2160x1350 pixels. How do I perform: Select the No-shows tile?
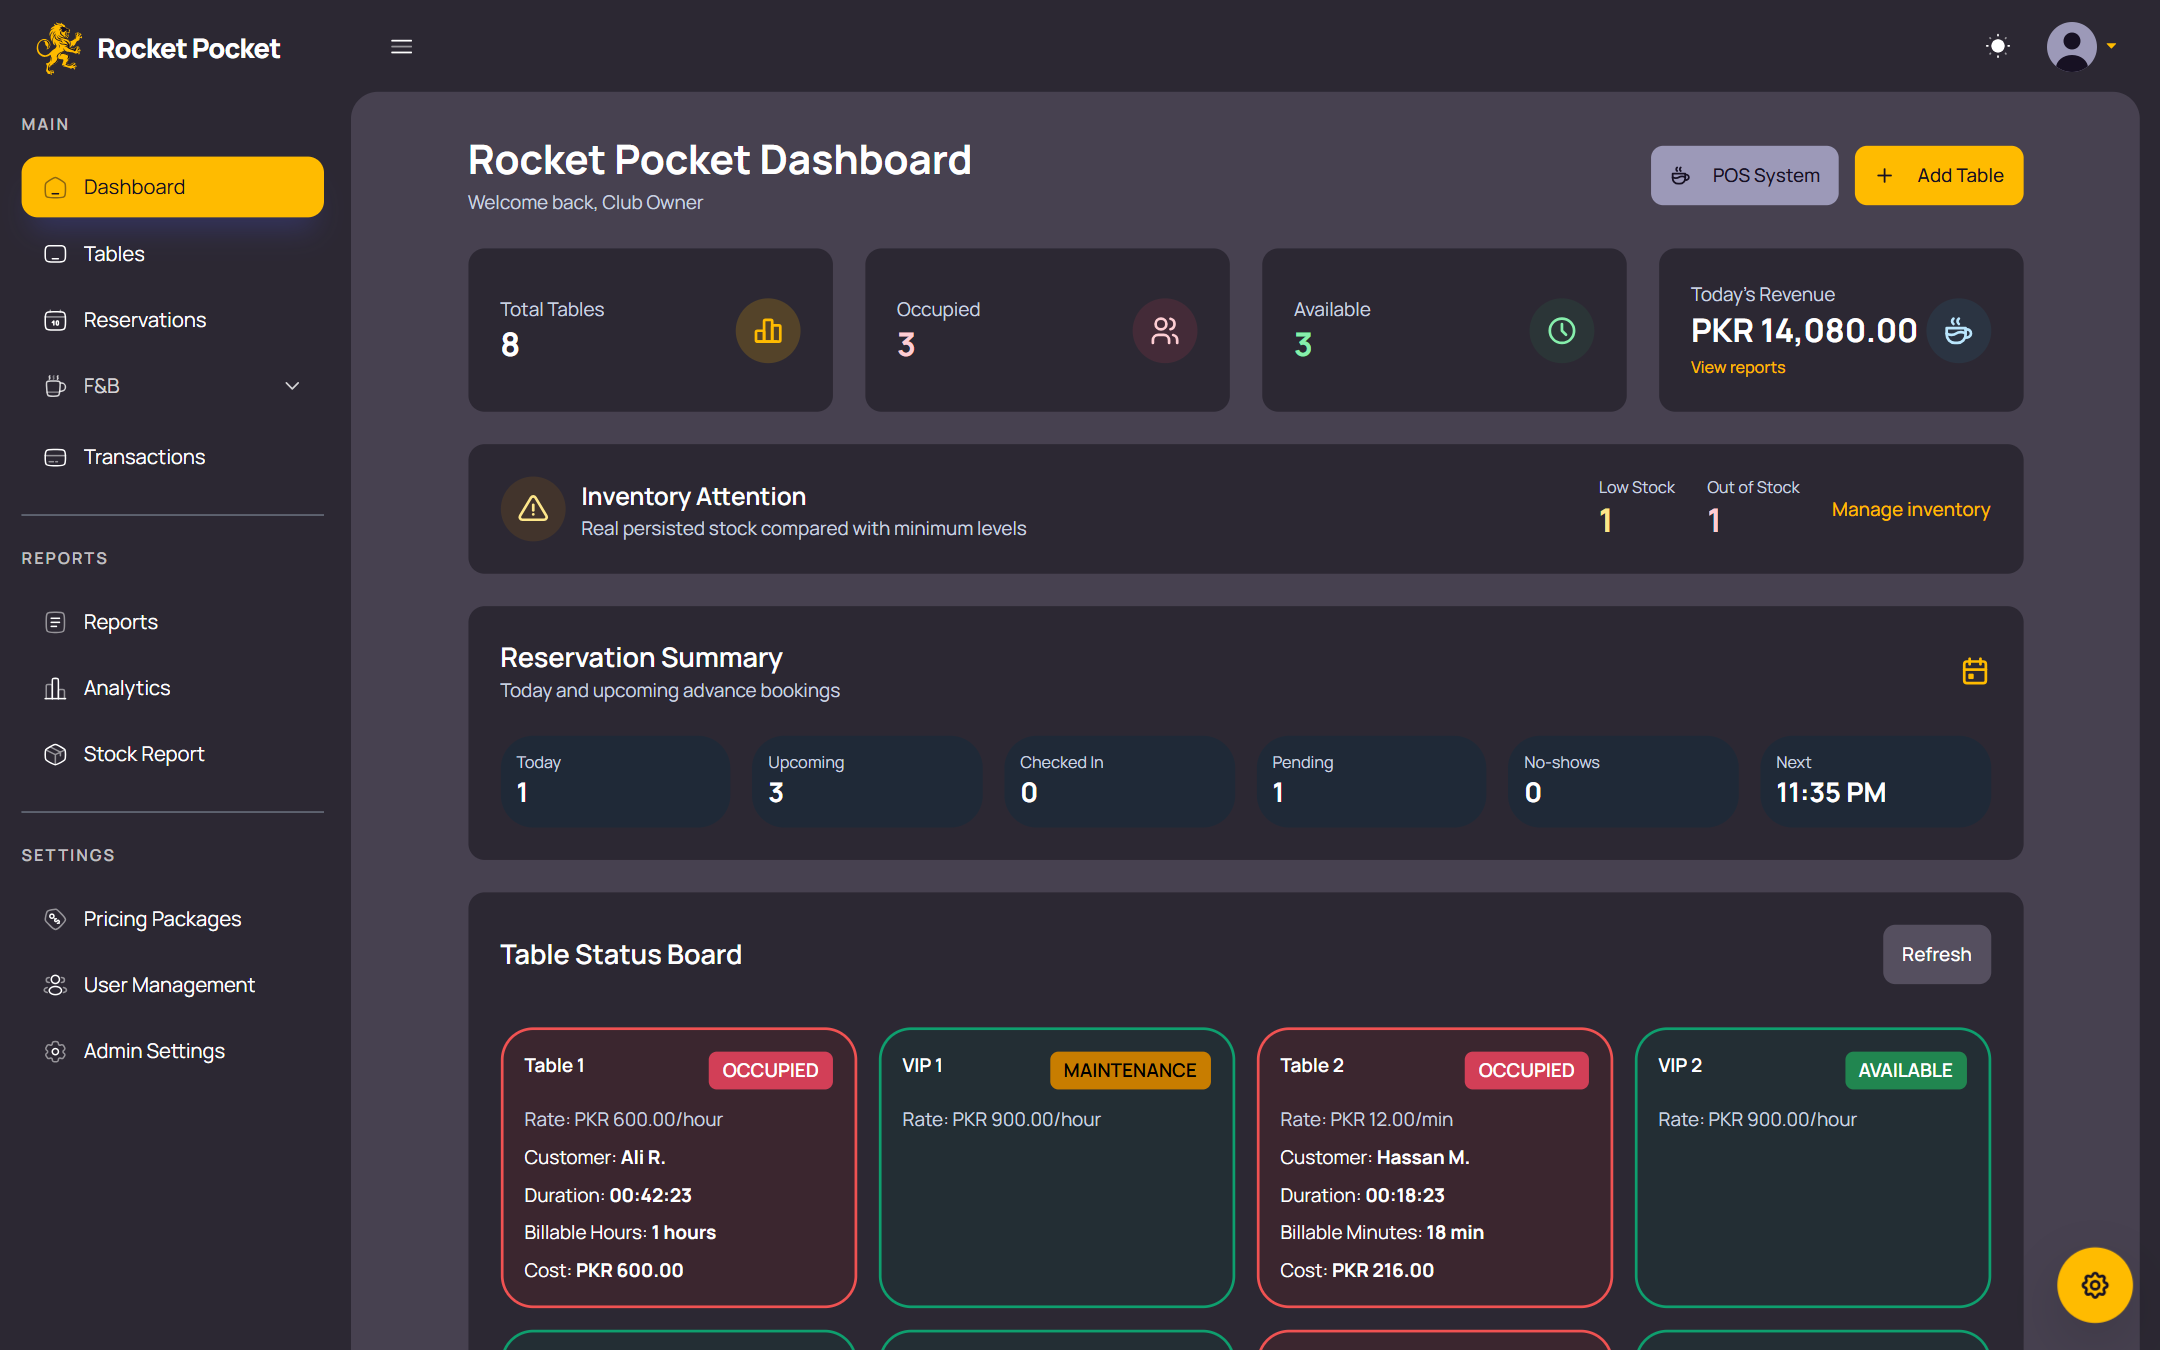1622,781
